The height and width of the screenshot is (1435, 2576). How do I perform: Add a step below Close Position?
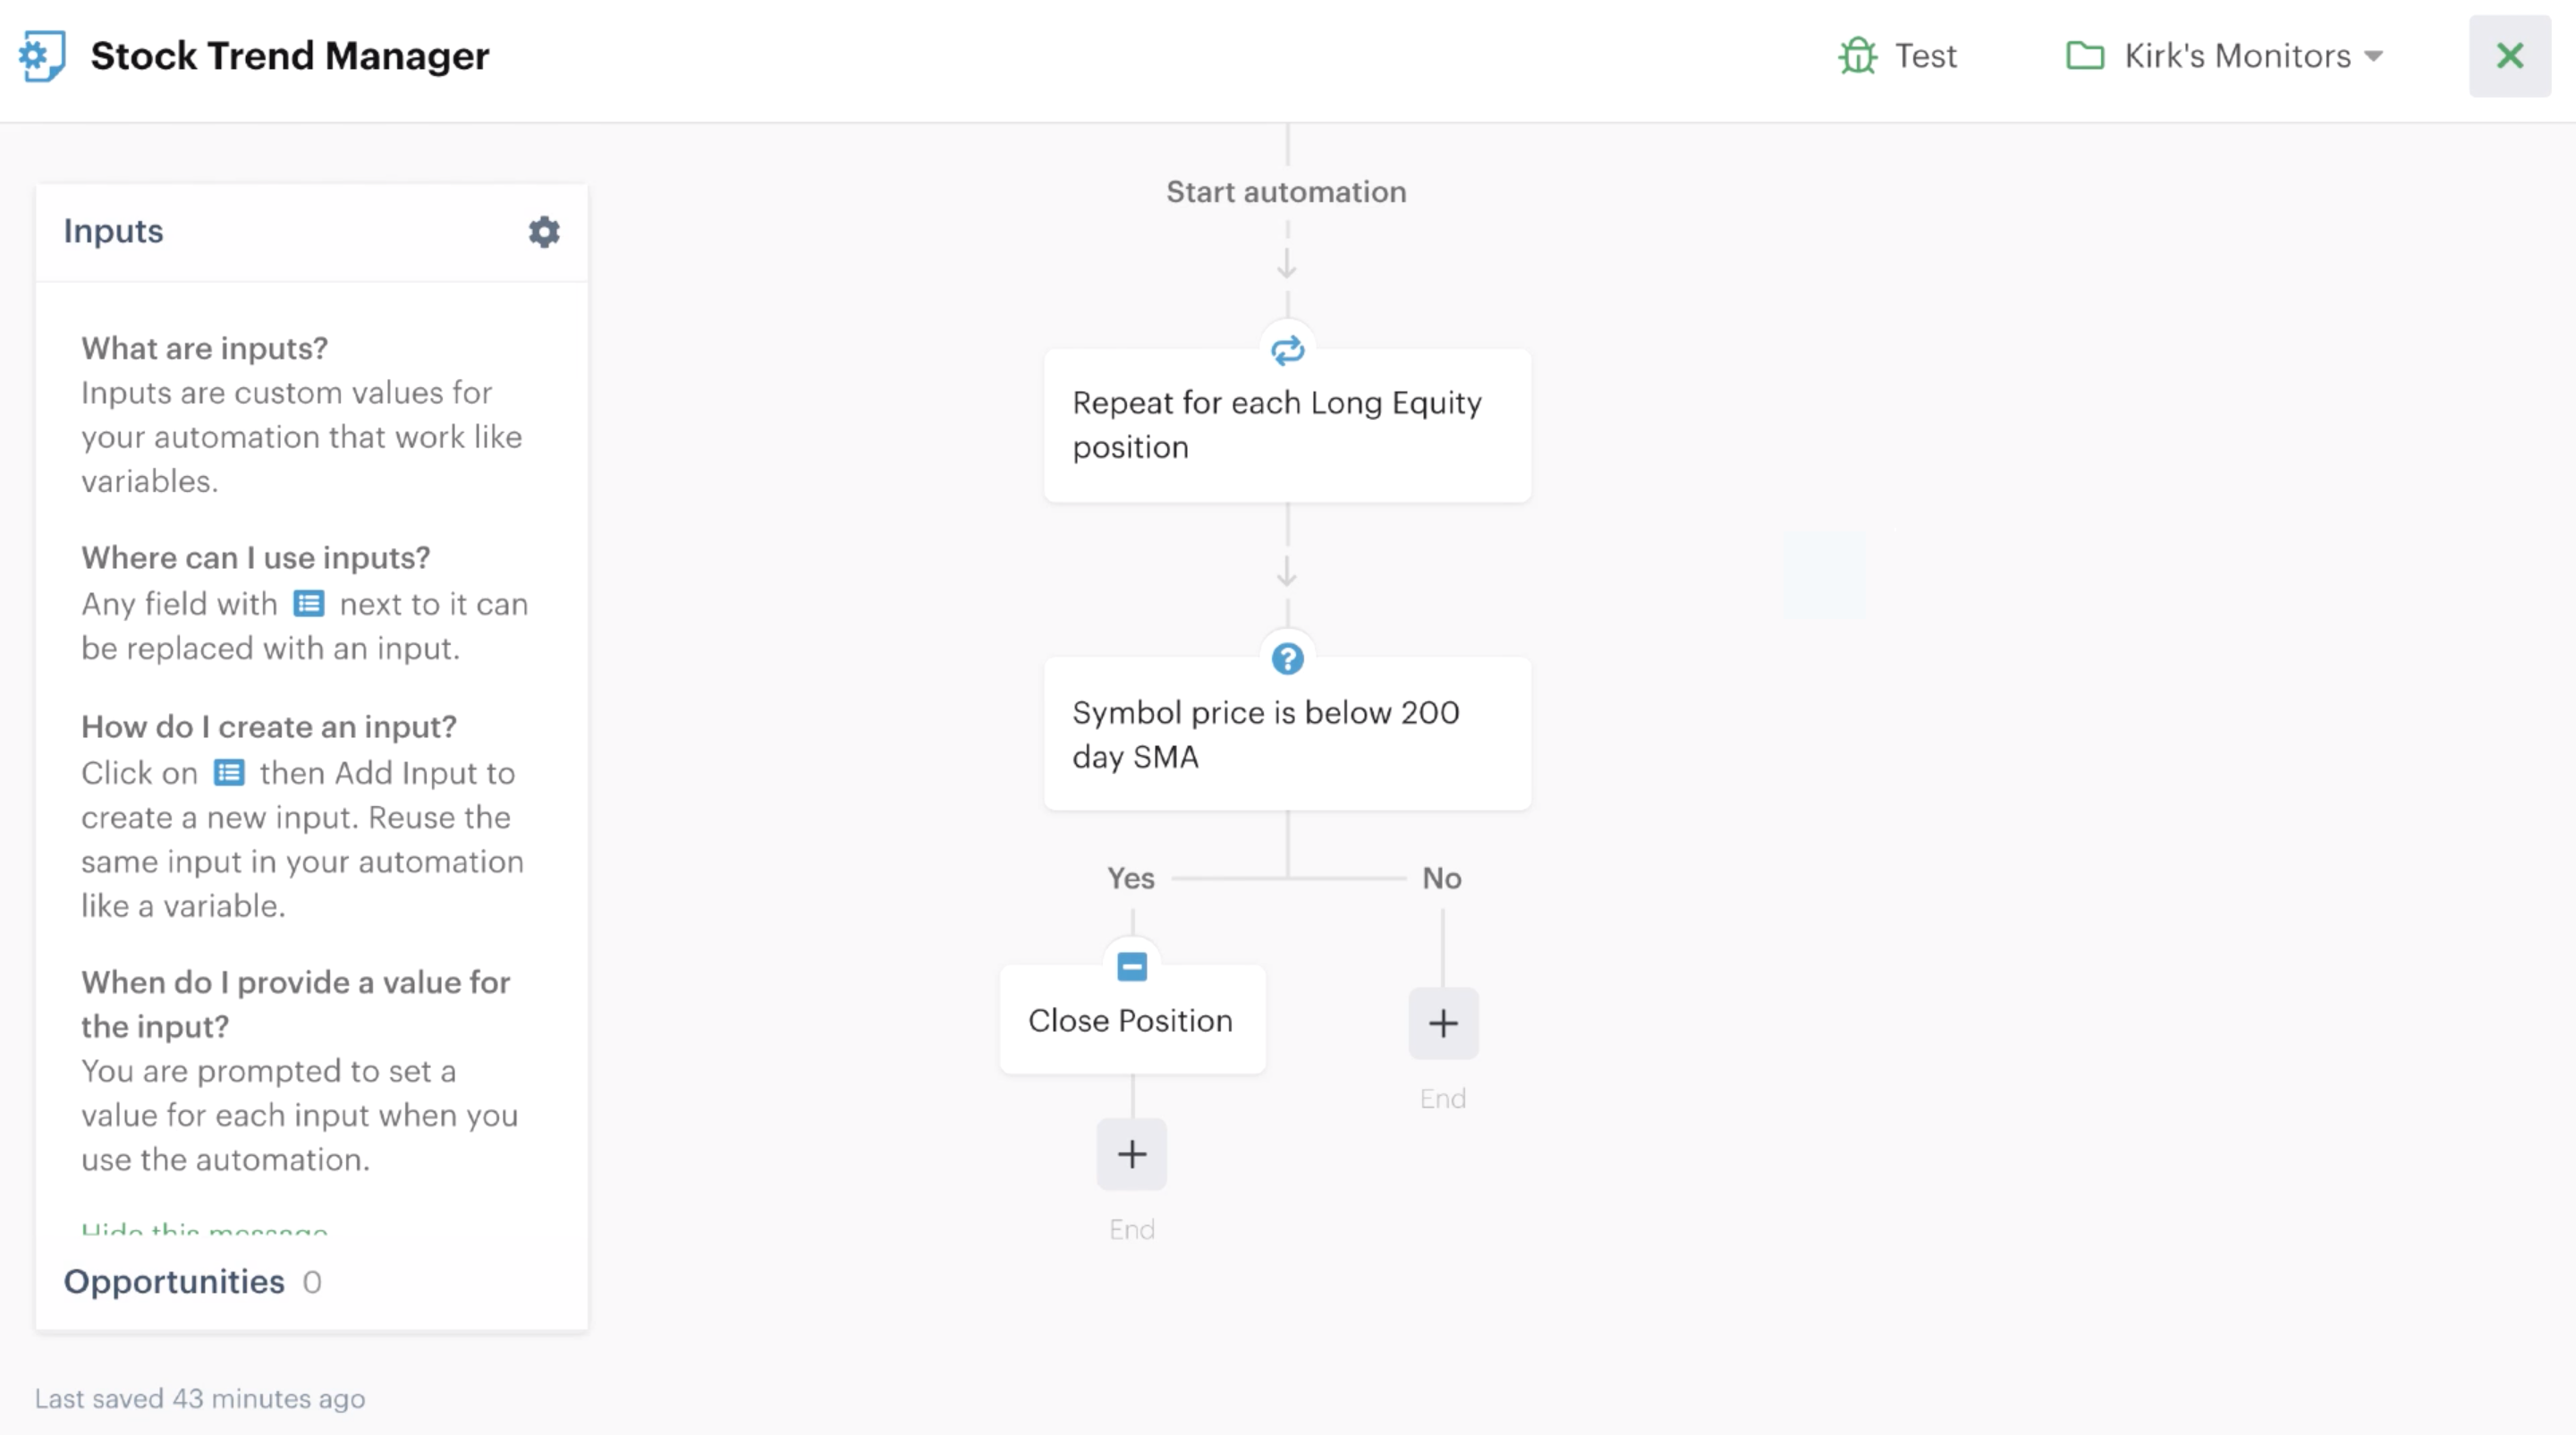click(1132, 1154)
